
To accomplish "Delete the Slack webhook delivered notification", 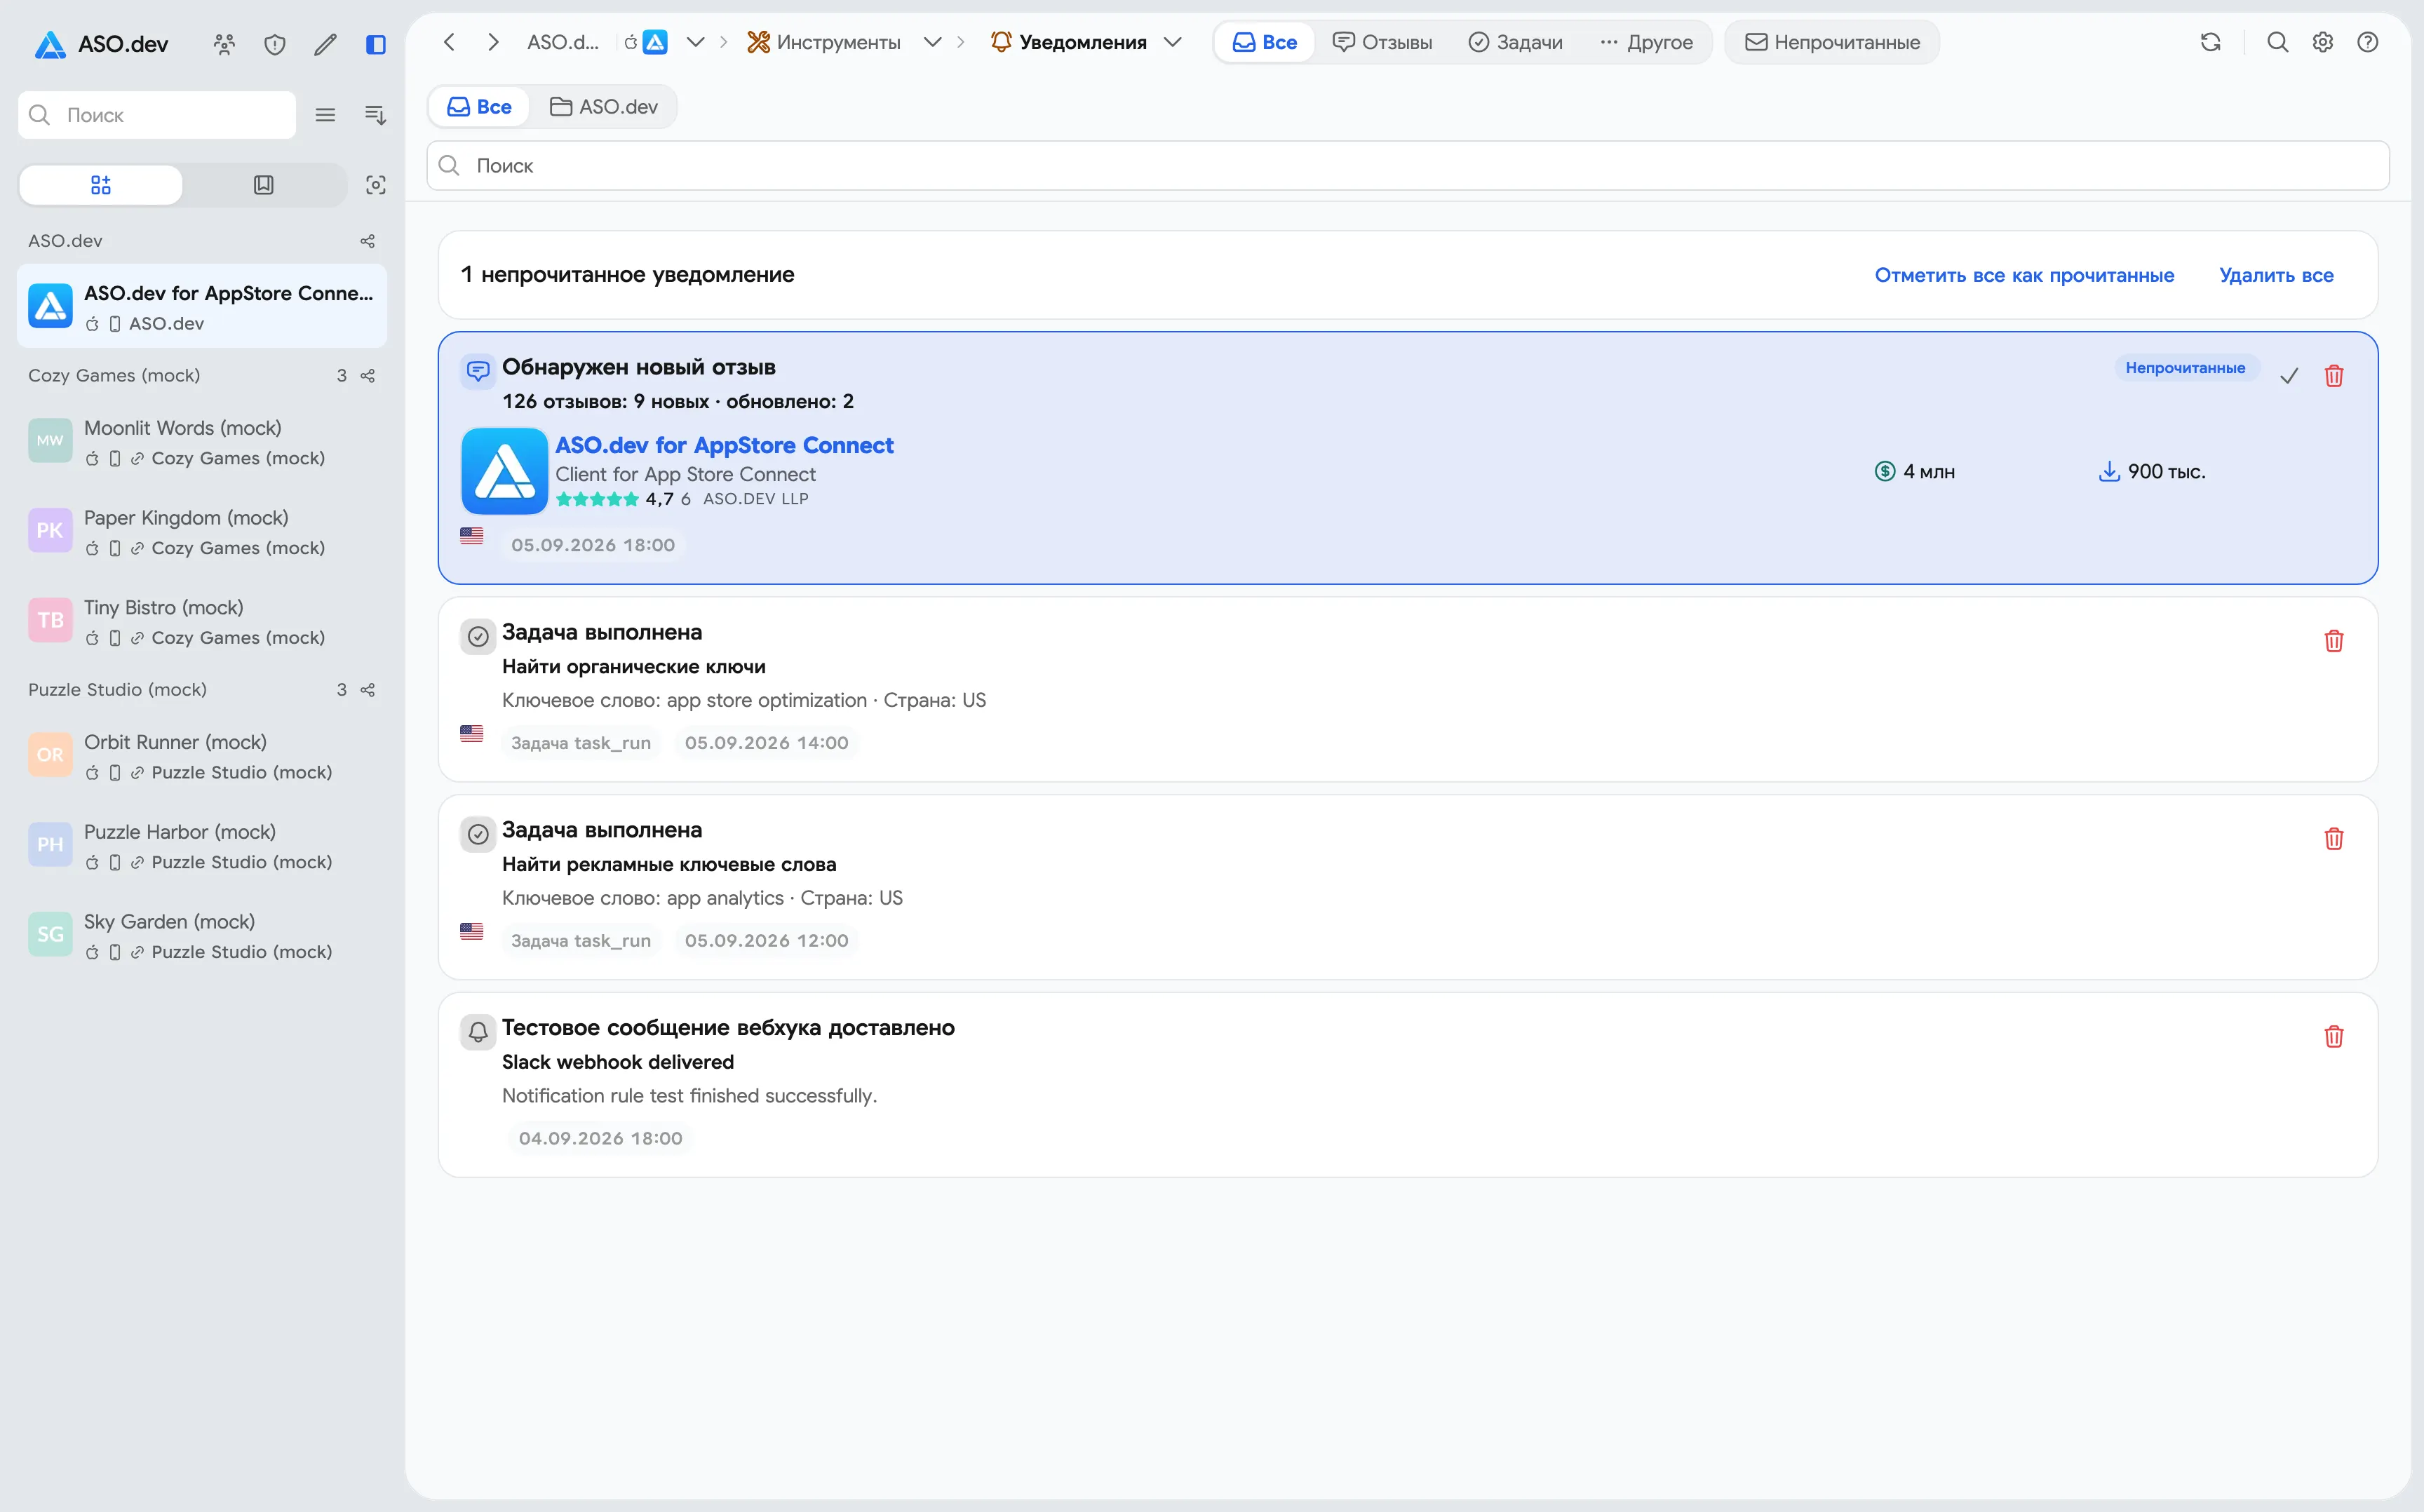I will 2334,1037.
